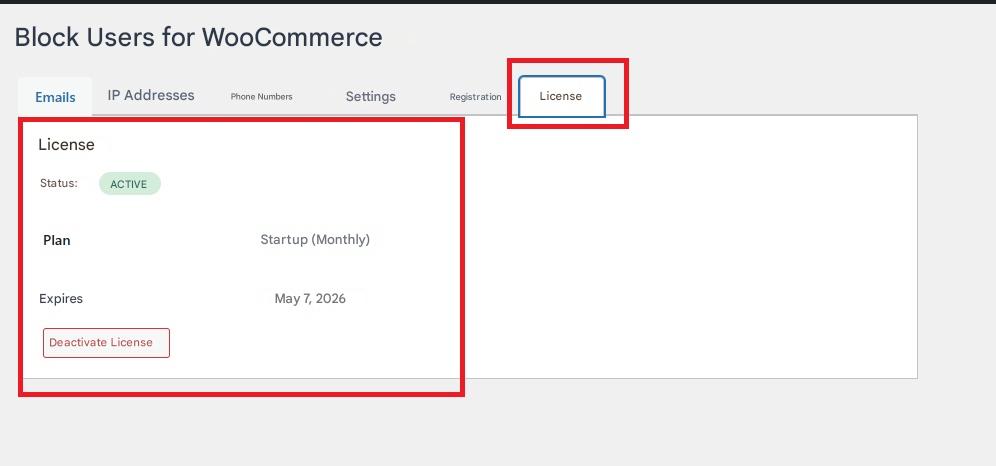
Task: Select the Phone Numbers tab
Action: point(261,97)
